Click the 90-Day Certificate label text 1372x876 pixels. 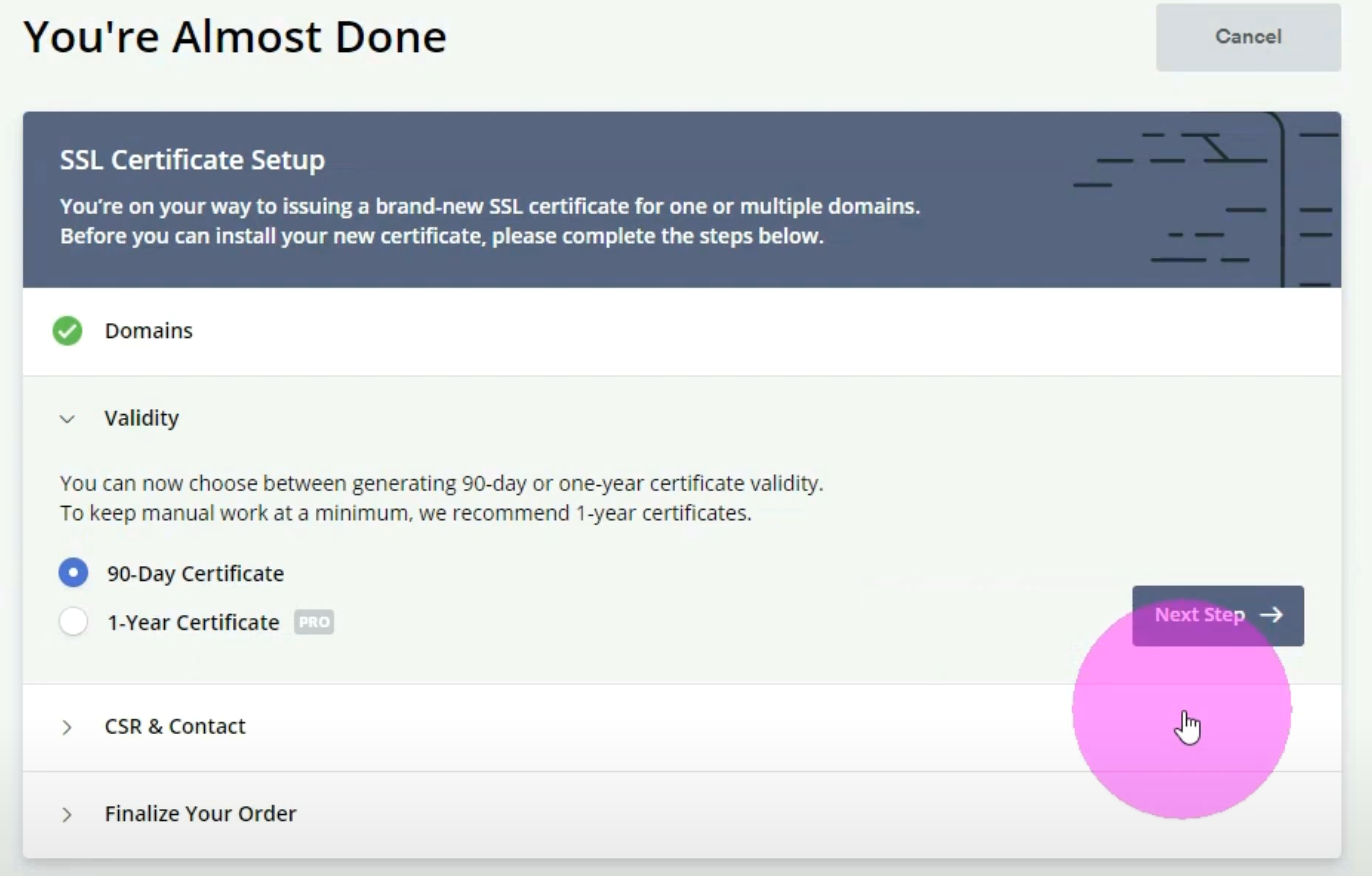tap(195, 574)
